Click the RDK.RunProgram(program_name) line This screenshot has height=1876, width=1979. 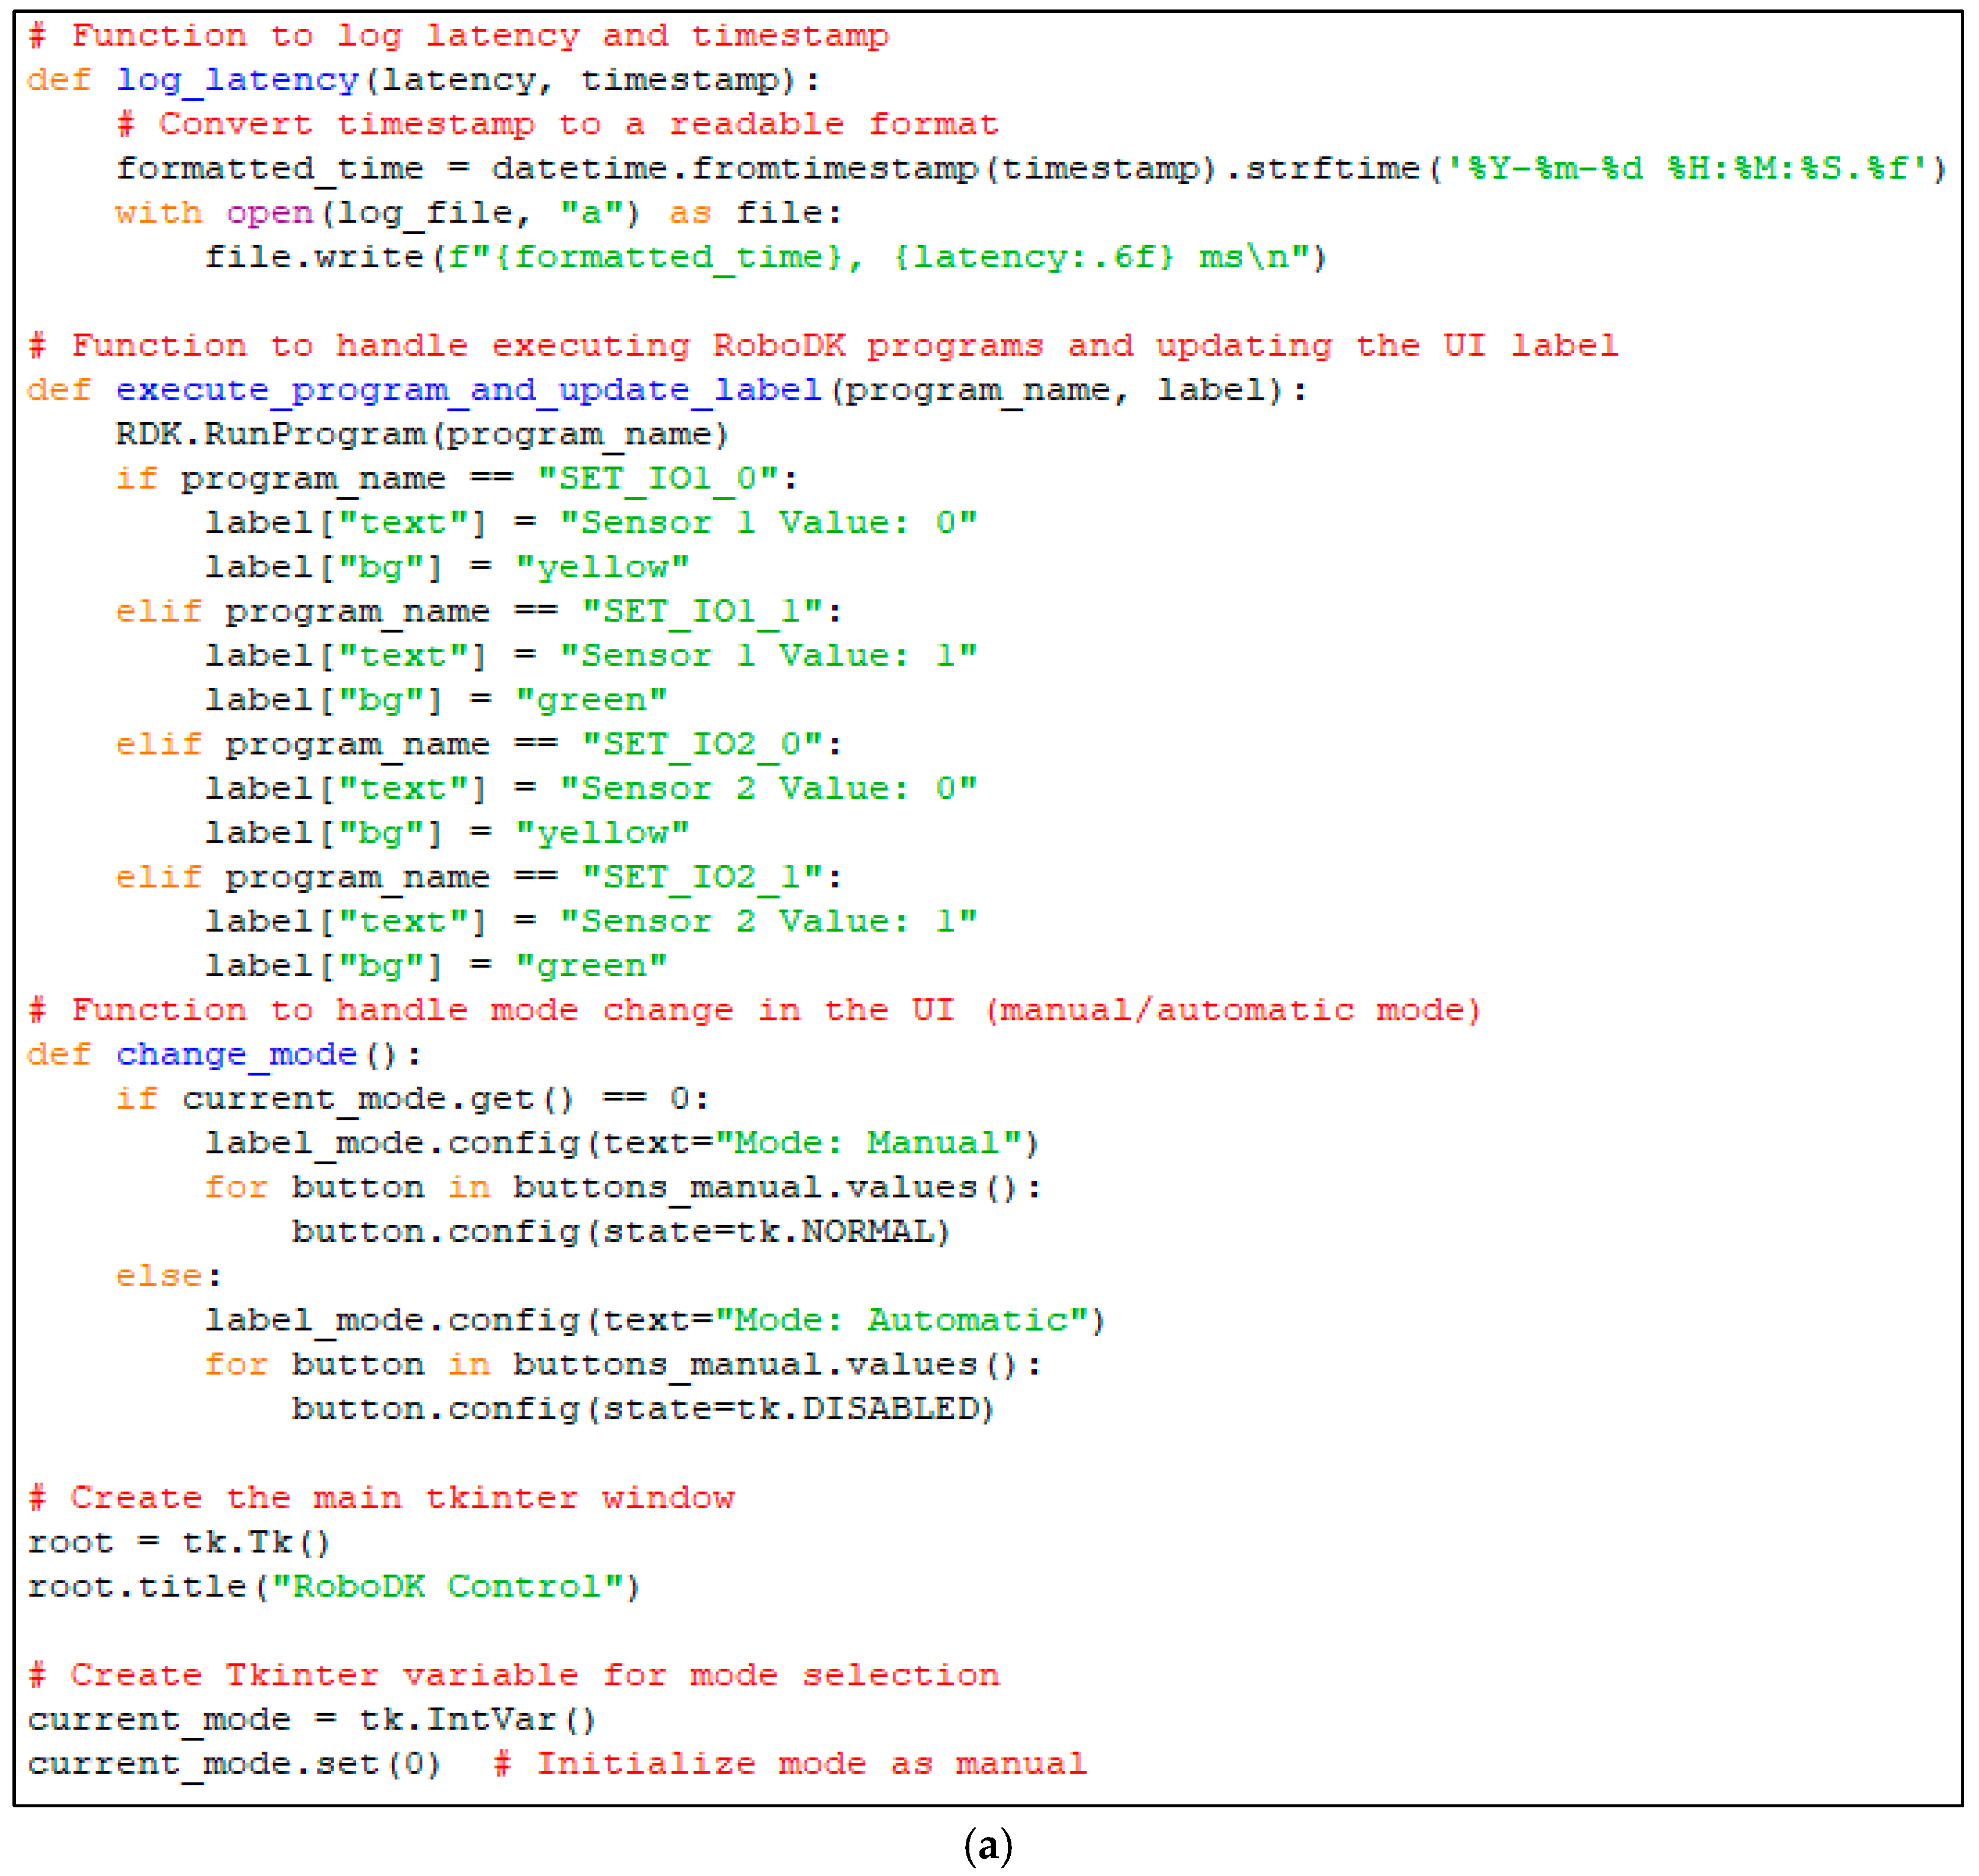coord(422,434)
